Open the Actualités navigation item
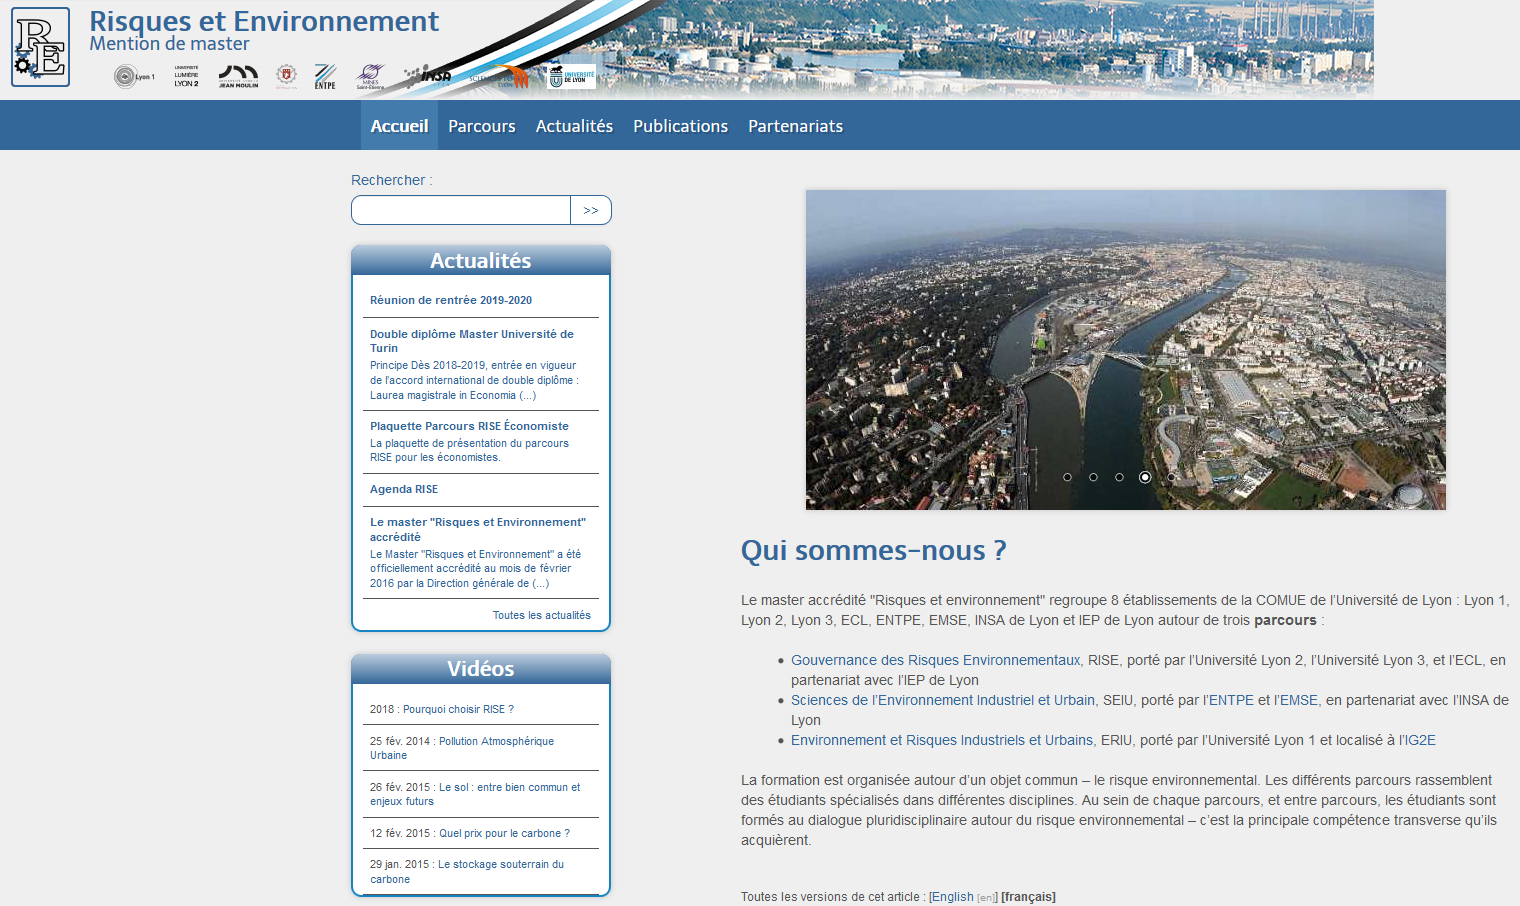 click(574, 126)
